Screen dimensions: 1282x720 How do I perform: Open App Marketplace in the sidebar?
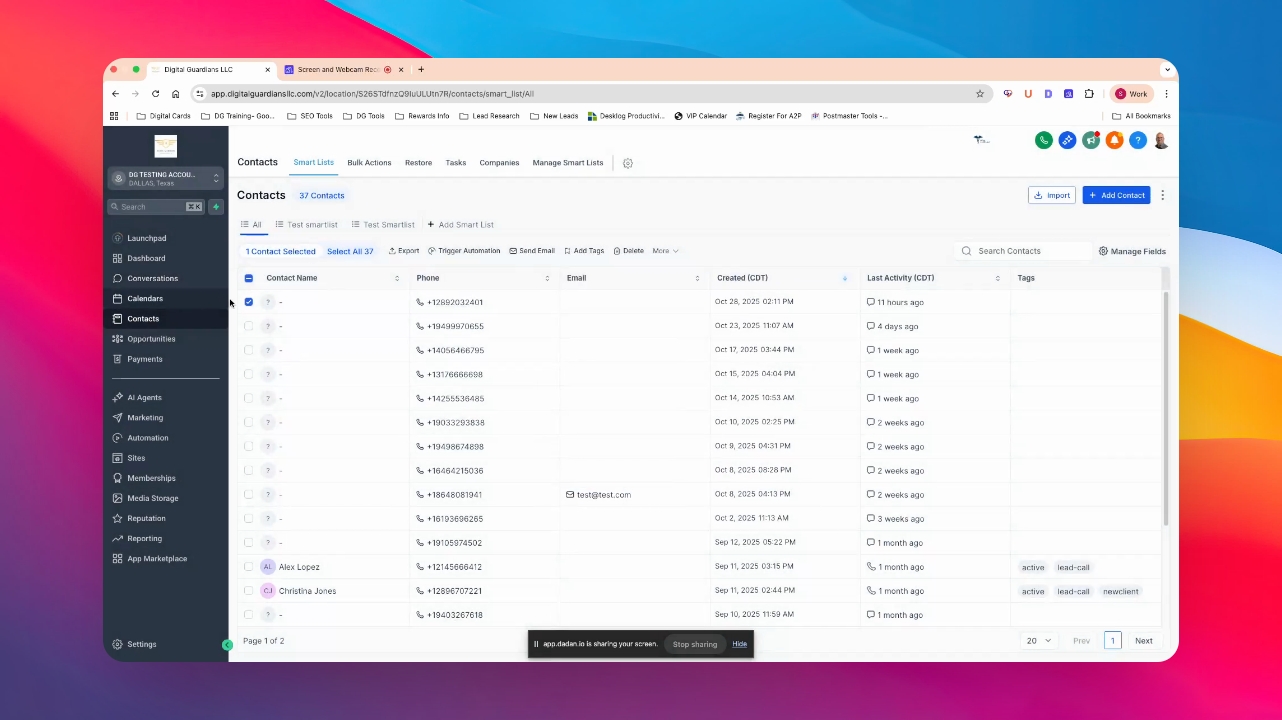click(x=157, y=559)
